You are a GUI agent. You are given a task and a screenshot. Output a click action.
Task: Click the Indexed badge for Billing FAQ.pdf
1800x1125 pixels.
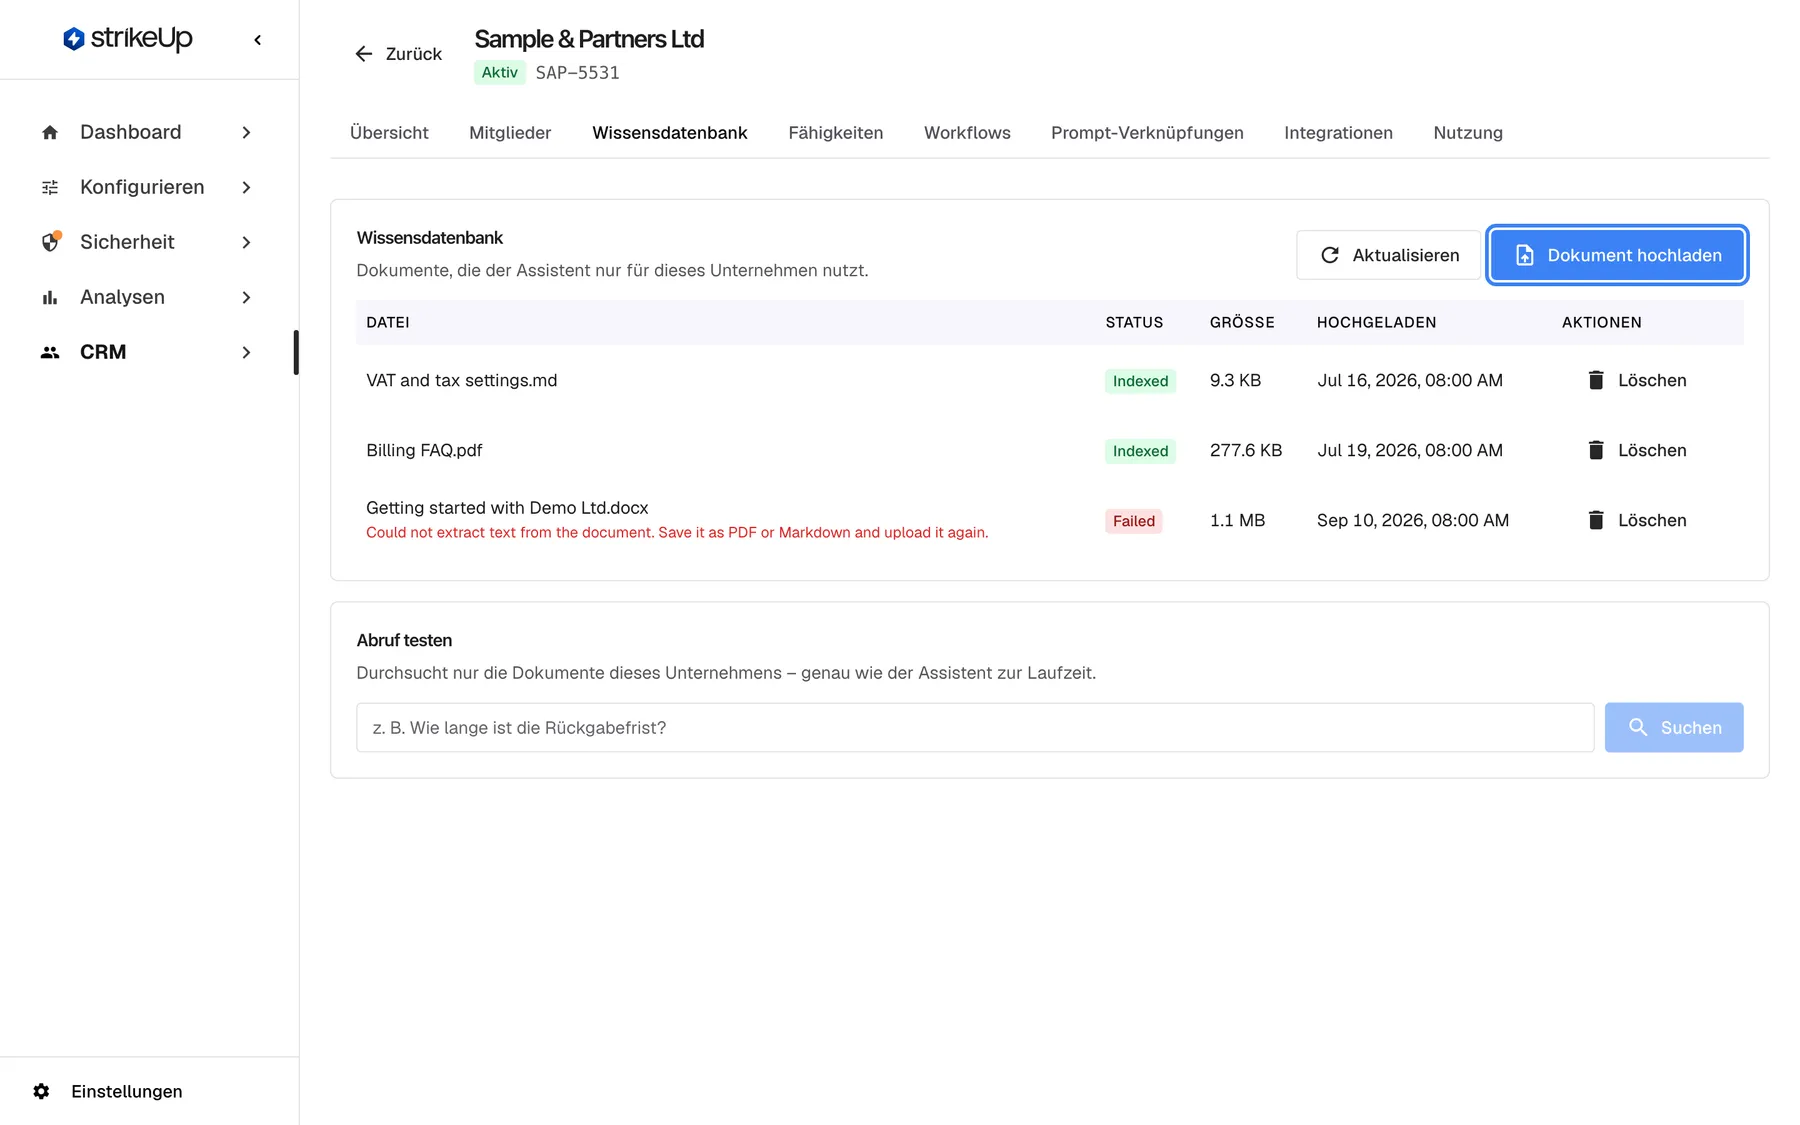[x=1140, y=451]
